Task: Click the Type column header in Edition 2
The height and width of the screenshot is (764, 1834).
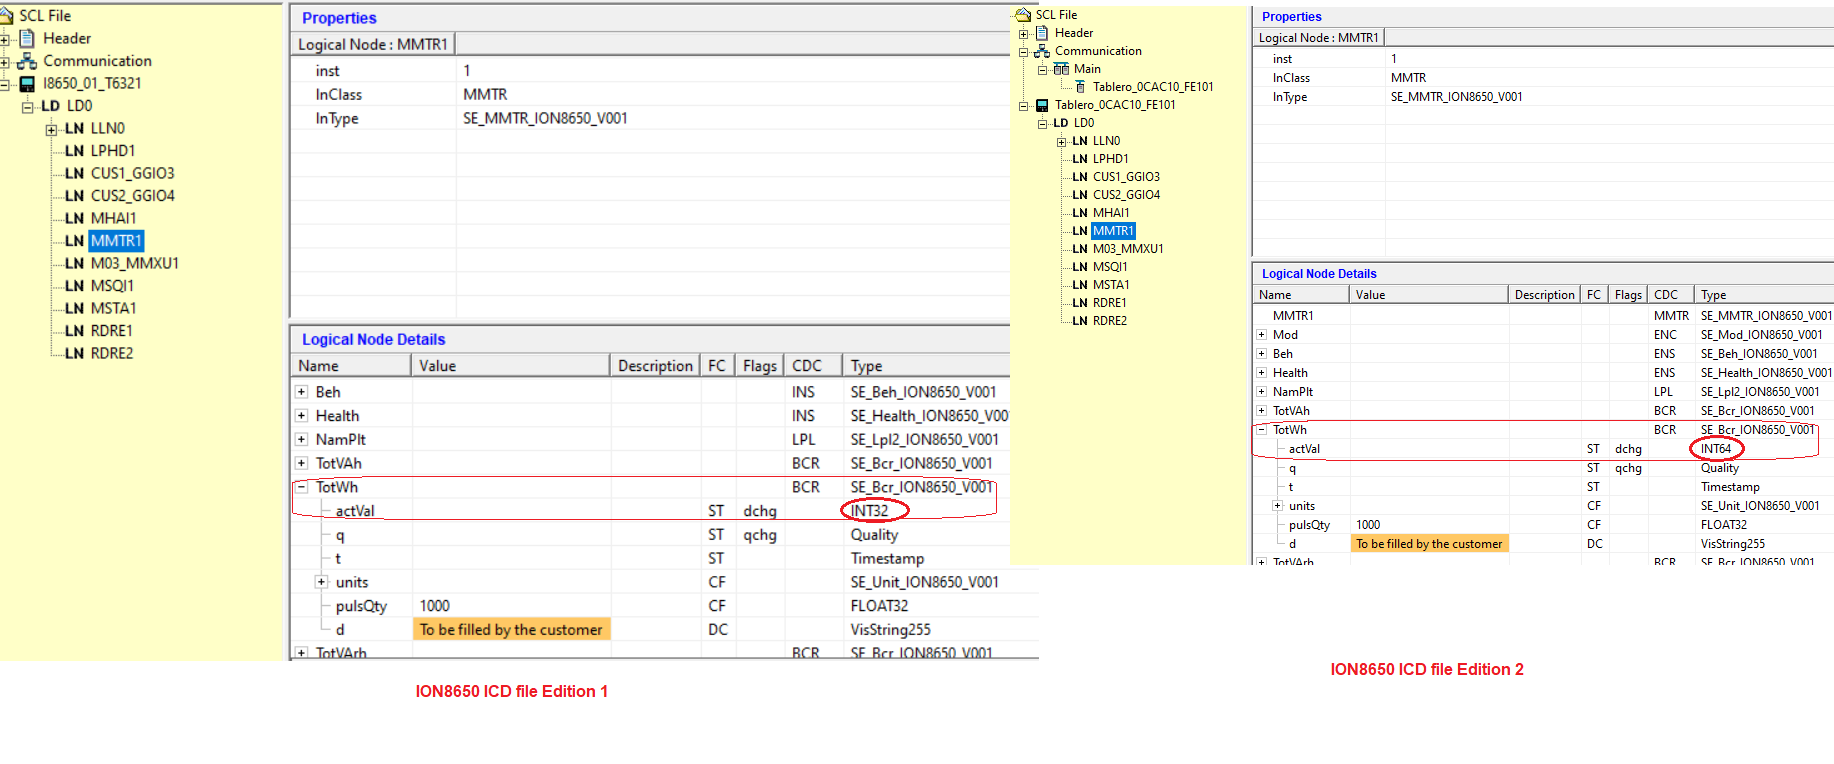Action: [1764, 295]
